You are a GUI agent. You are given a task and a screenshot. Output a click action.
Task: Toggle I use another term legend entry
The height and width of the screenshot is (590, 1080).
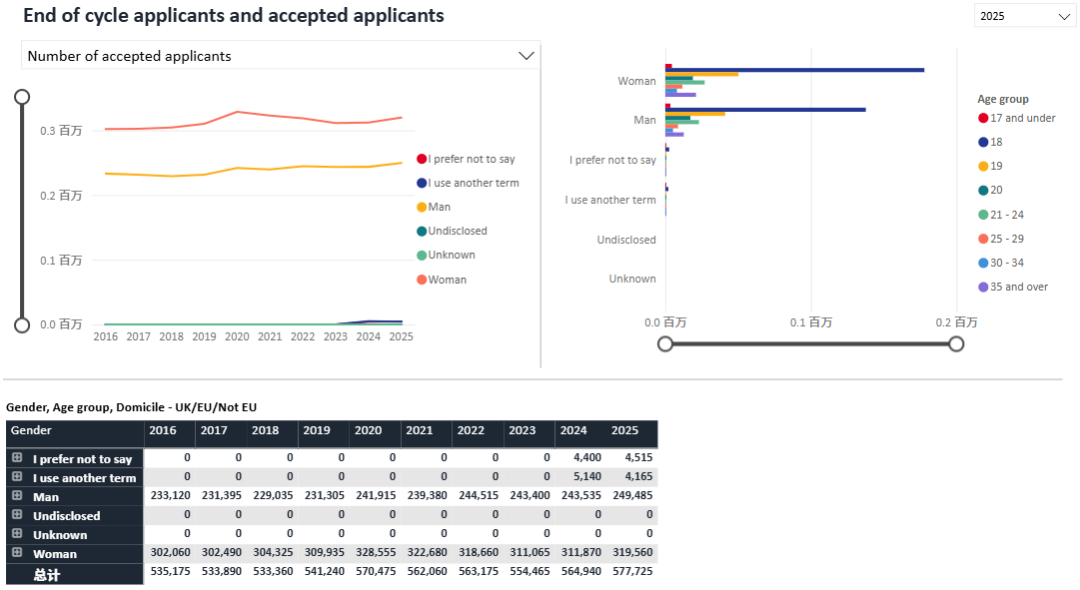click(x=472, y=183)
